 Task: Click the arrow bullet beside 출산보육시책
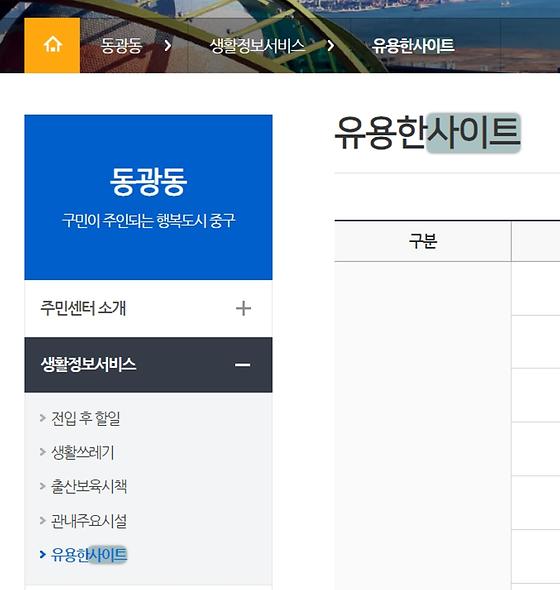[43, 486]
